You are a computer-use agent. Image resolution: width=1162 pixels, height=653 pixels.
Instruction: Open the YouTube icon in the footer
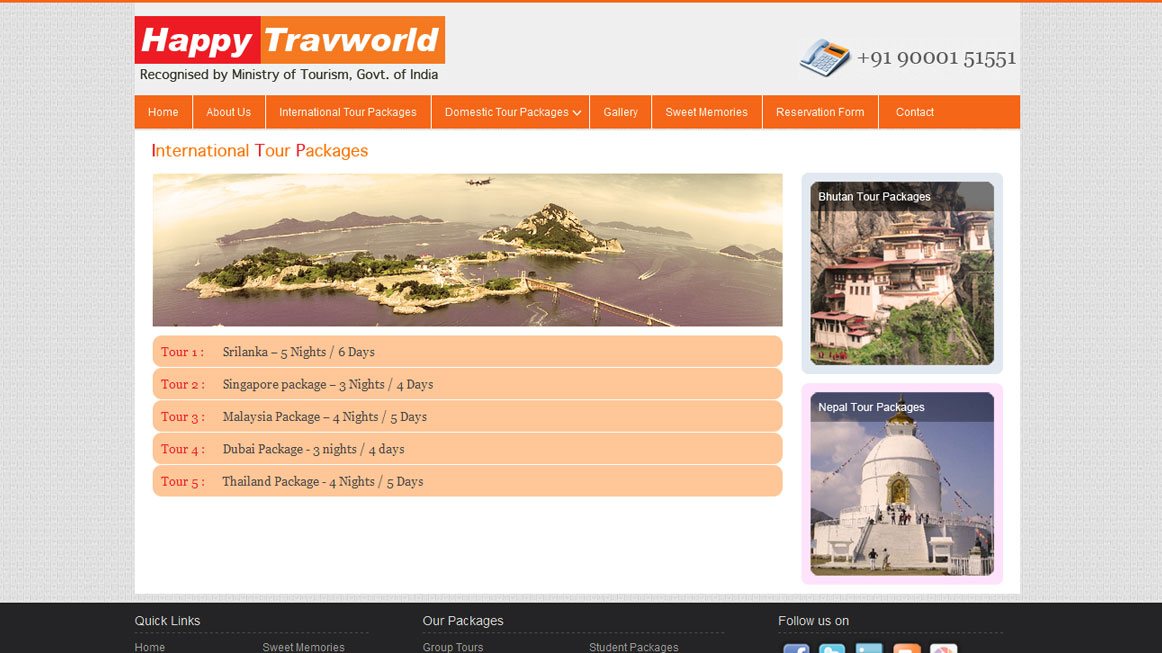[x=905, y=650]
